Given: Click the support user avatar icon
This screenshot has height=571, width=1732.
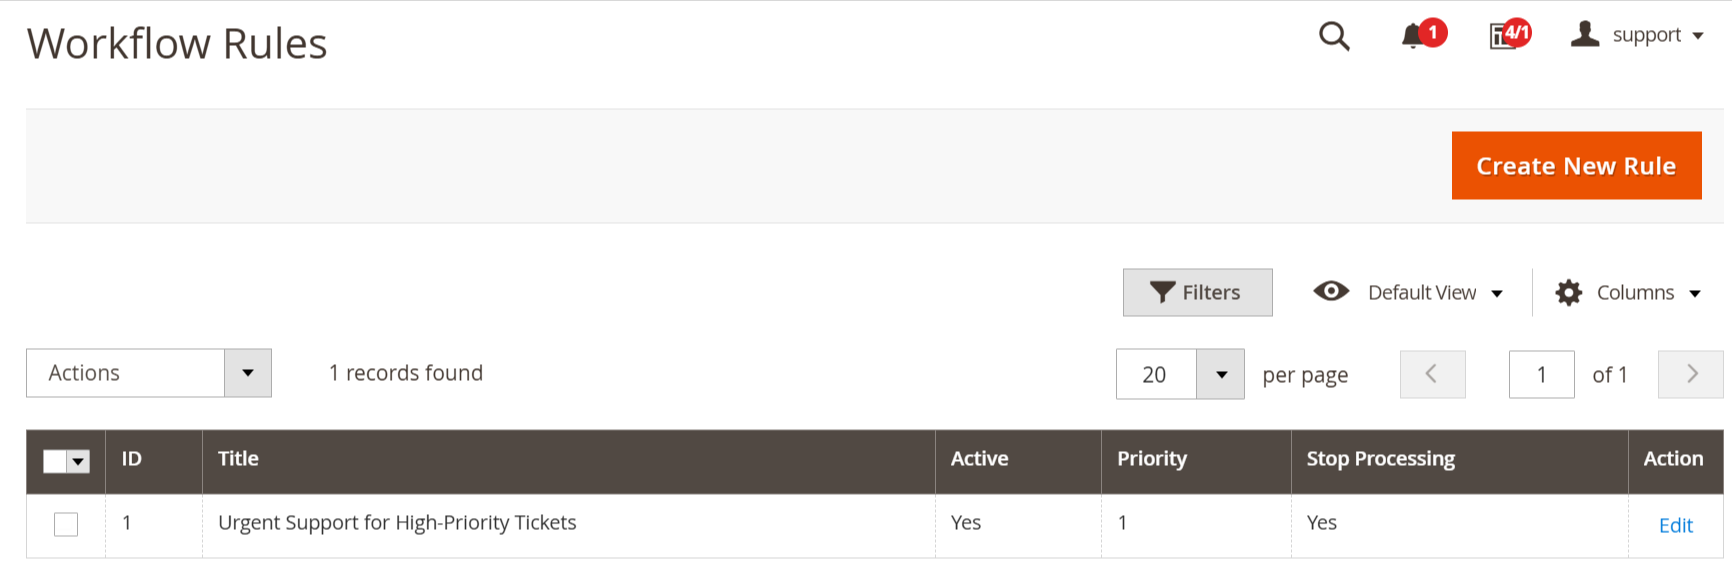Looking at the screenshot, I should coord(1585,34).
